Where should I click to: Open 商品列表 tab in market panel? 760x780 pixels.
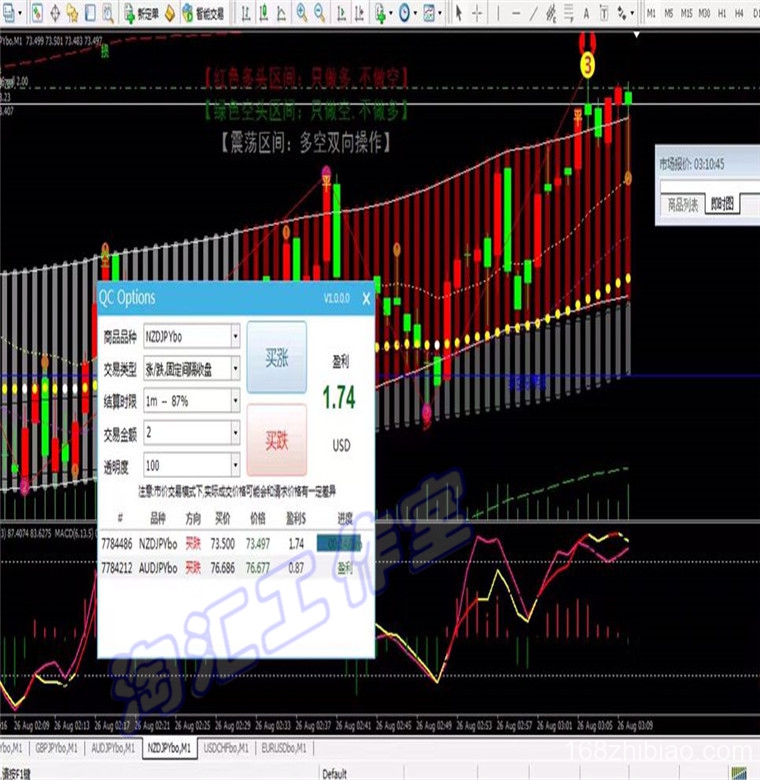point(683,204)
